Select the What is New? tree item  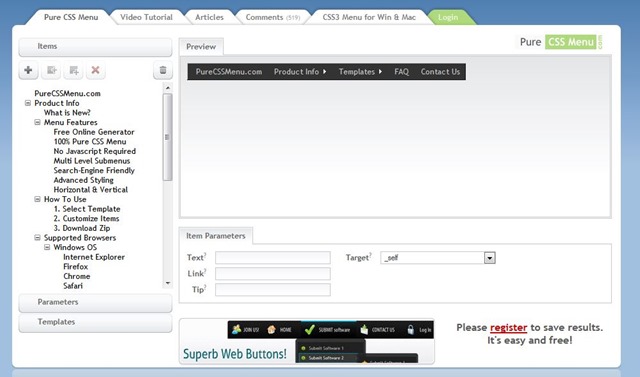pyautogui.click(x=67, y=113)
